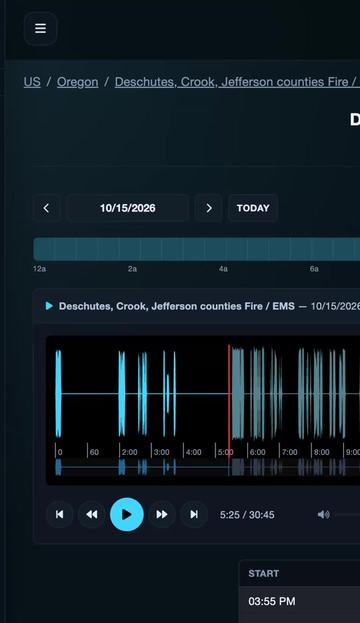The height and width of the screenshot is (623, 360).
Task: Click the 5:25 / 30:45 time display
Action: (247, 515)
